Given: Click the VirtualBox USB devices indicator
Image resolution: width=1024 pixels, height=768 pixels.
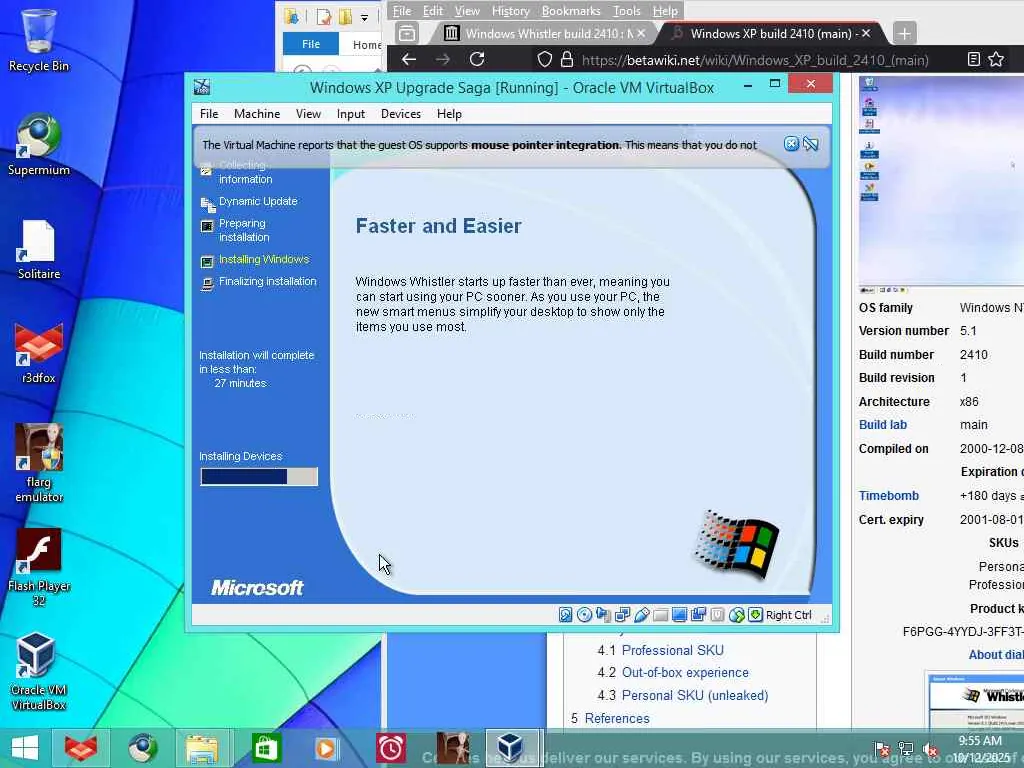Looking at the screenshot, I should [641, 615].
